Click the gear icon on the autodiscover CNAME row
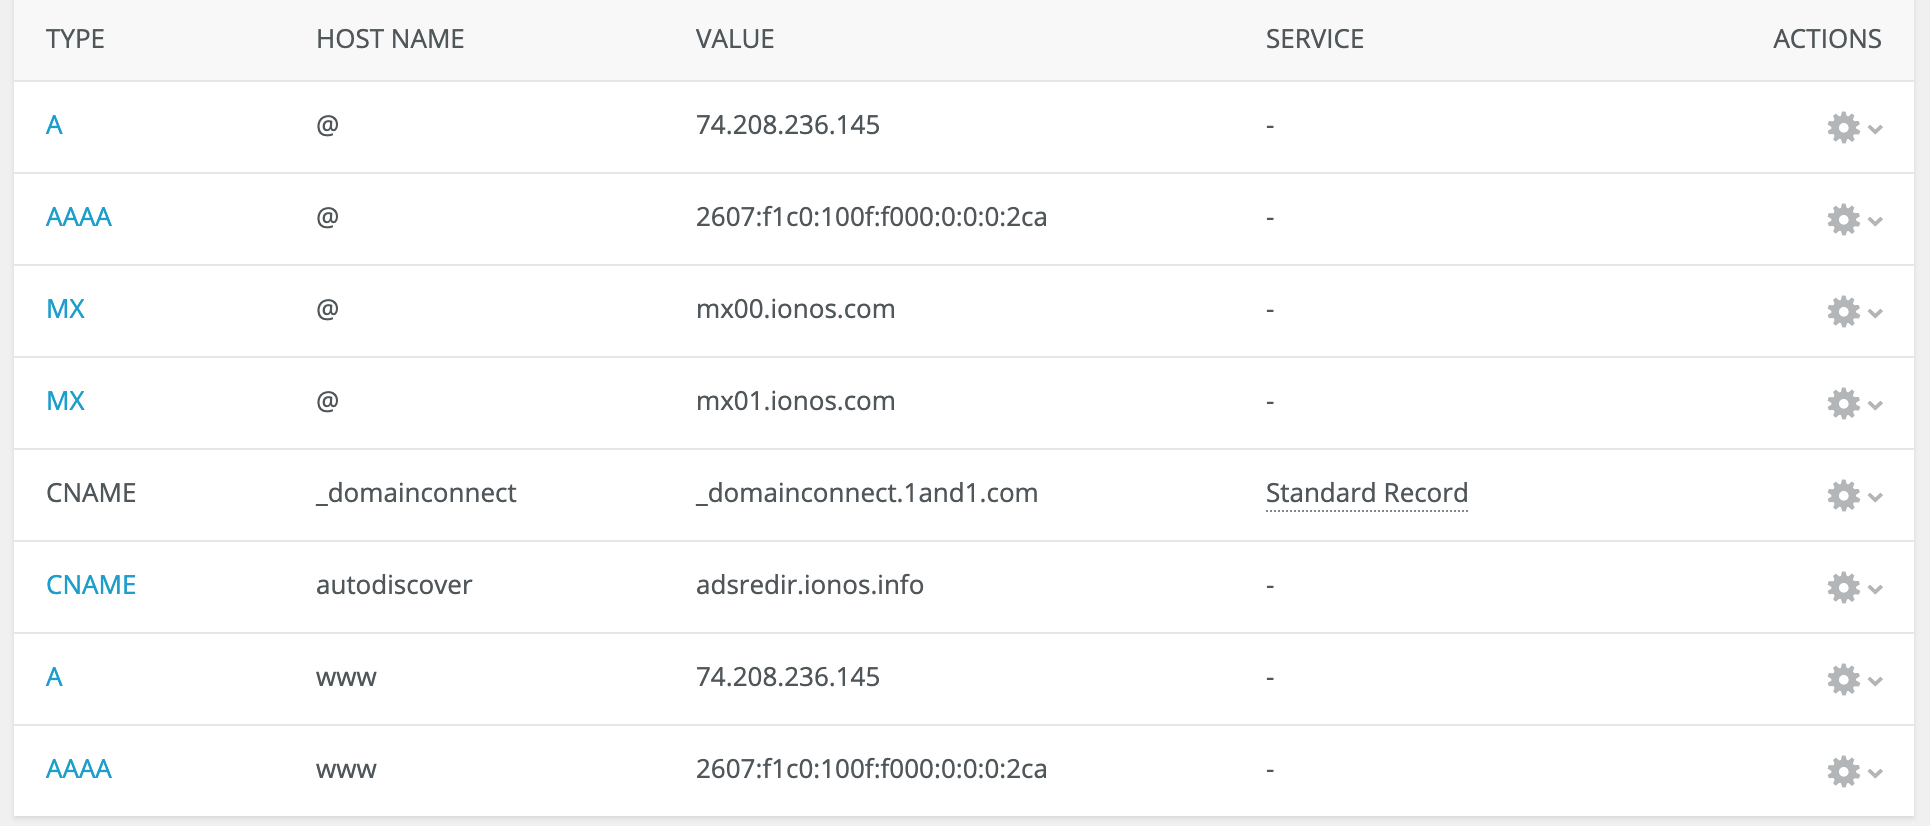Image resolution: width=1930 pixels, height=826 pixels. [1843, 586]
